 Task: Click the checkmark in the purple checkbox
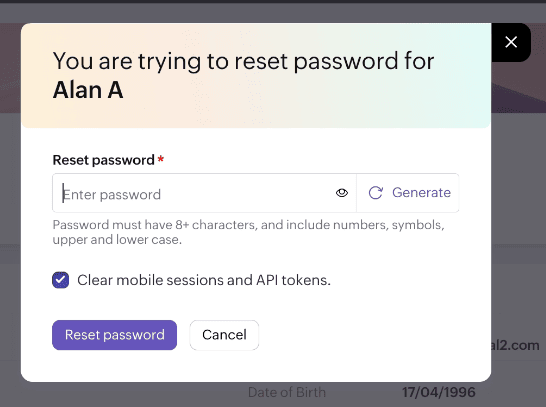(61, 280)
